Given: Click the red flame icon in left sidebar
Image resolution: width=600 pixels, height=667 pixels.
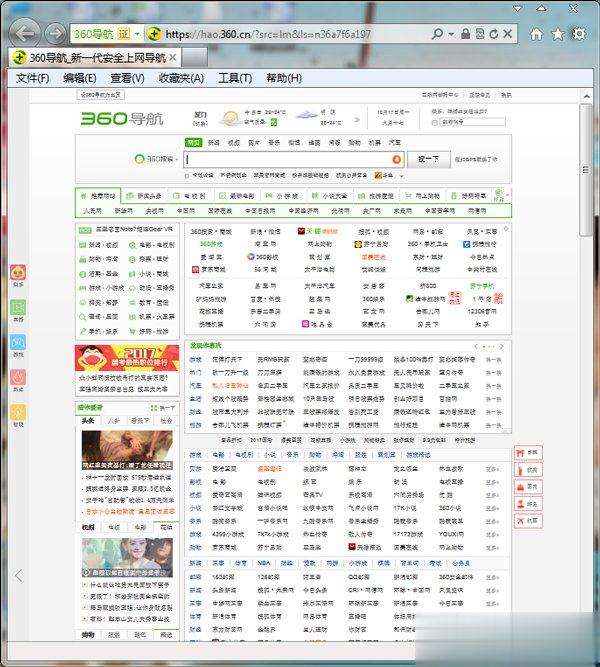Looking at the screenshot, I should (x=18, y=377).
